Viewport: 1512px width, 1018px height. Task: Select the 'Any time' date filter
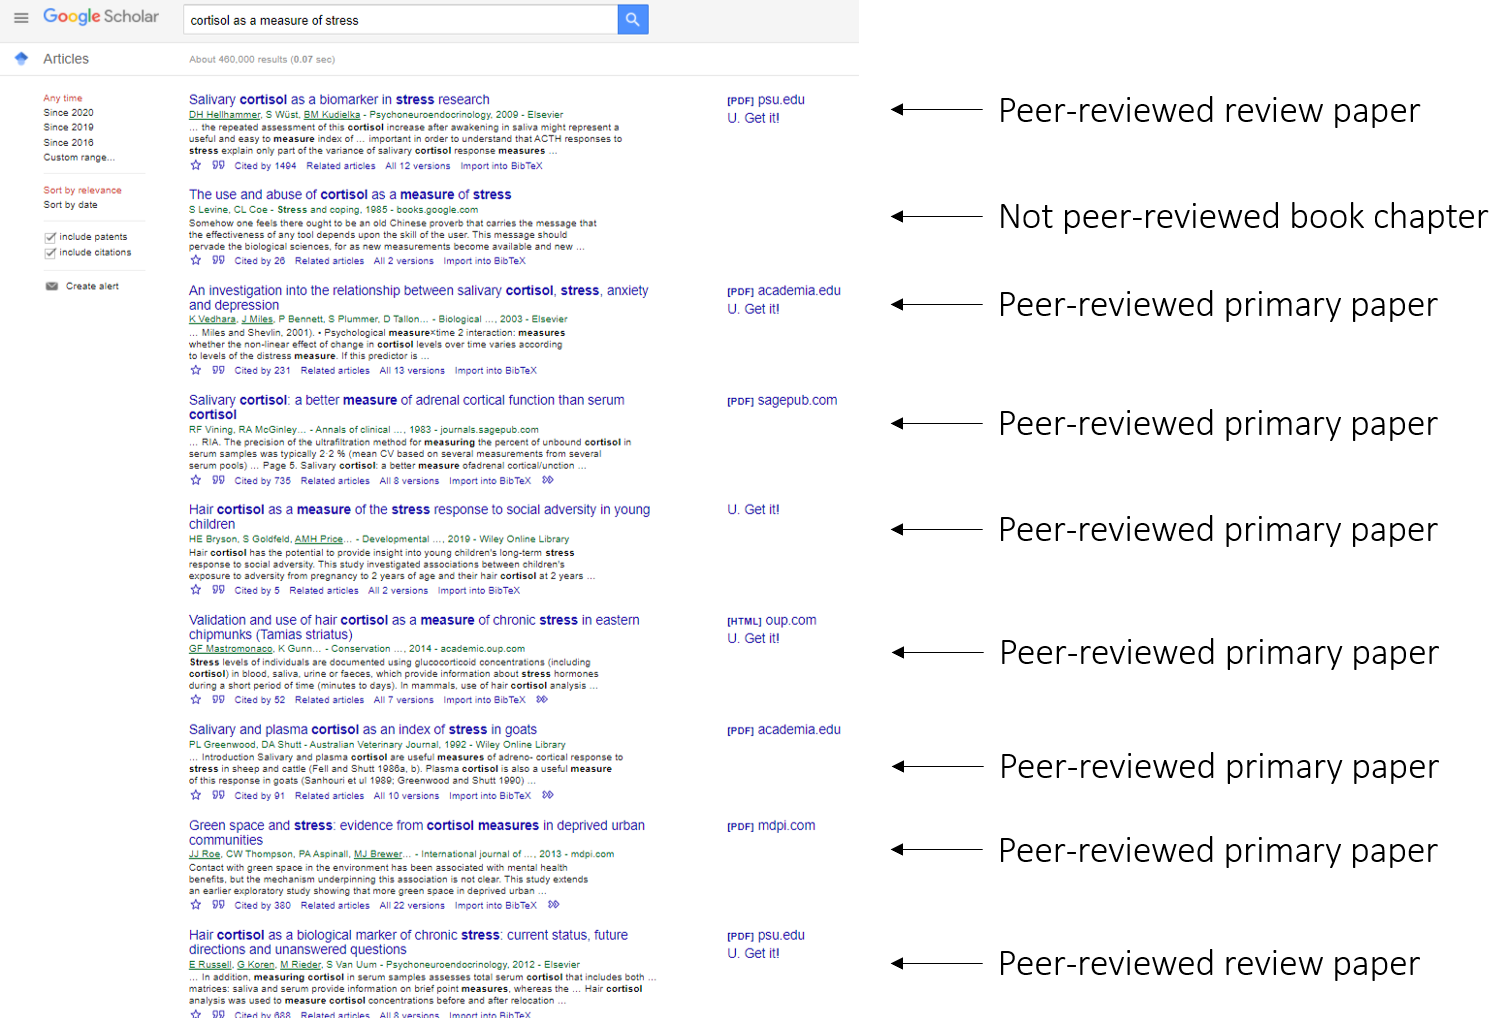[x=63, y=98]
